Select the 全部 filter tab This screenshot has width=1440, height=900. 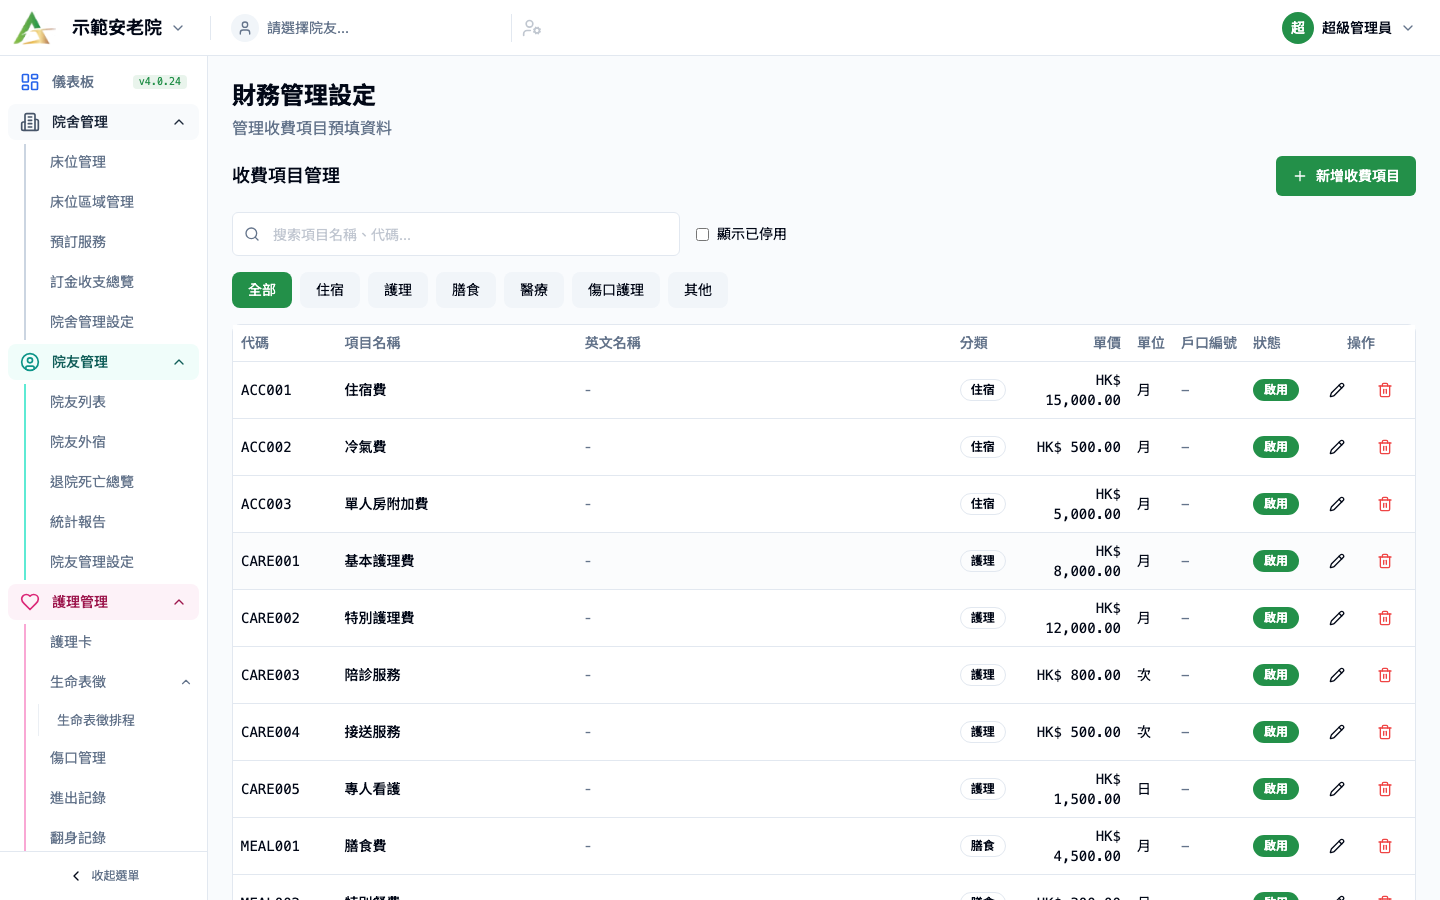pos(262,290)
